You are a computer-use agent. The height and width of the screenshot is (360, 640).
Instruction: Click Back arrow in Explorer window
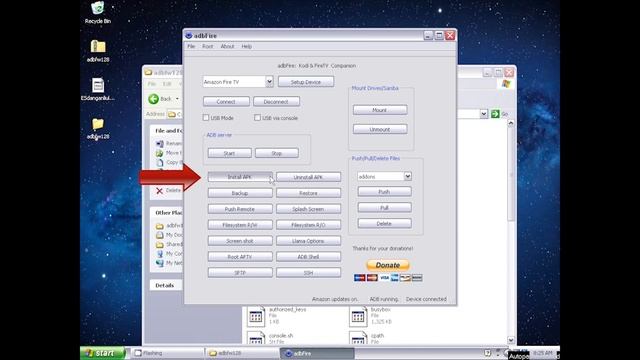tap(153, 99)
